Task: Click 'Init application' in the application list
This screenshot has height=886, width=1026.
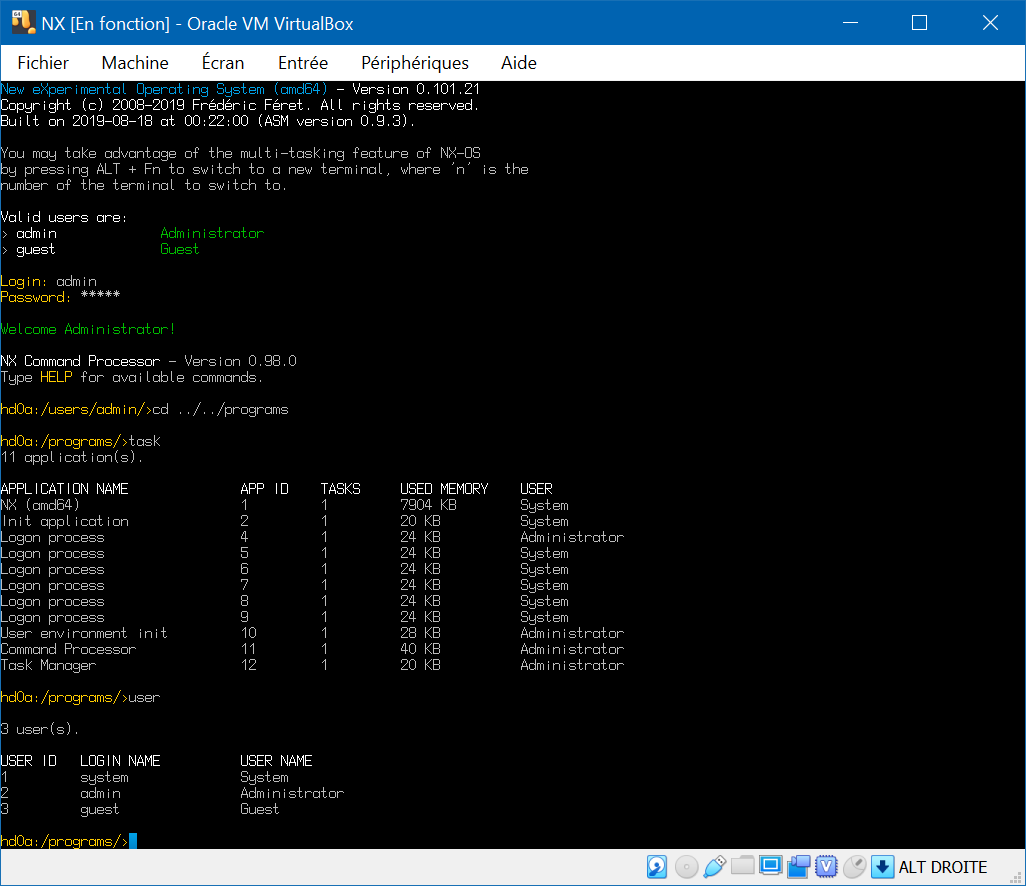Action: pyautogui.click(x=65, y=522)
